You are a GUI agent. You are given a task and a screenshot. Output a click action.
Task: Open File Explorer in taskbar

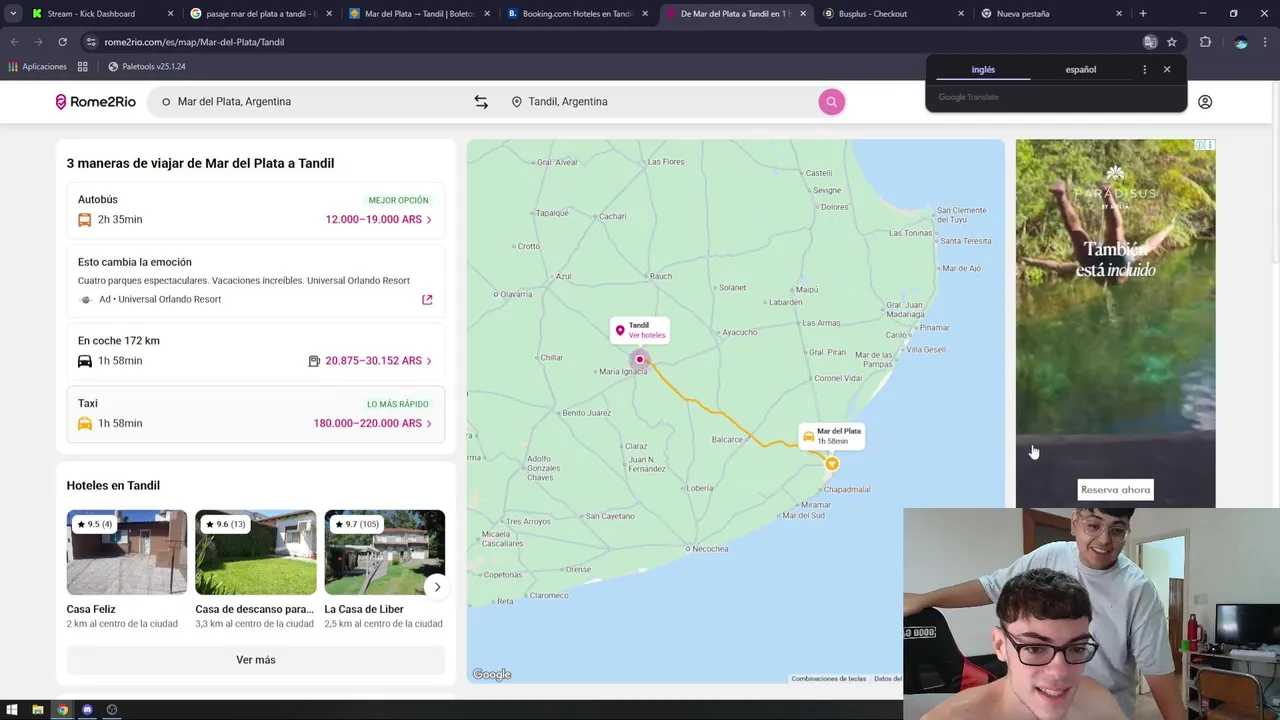37,710
